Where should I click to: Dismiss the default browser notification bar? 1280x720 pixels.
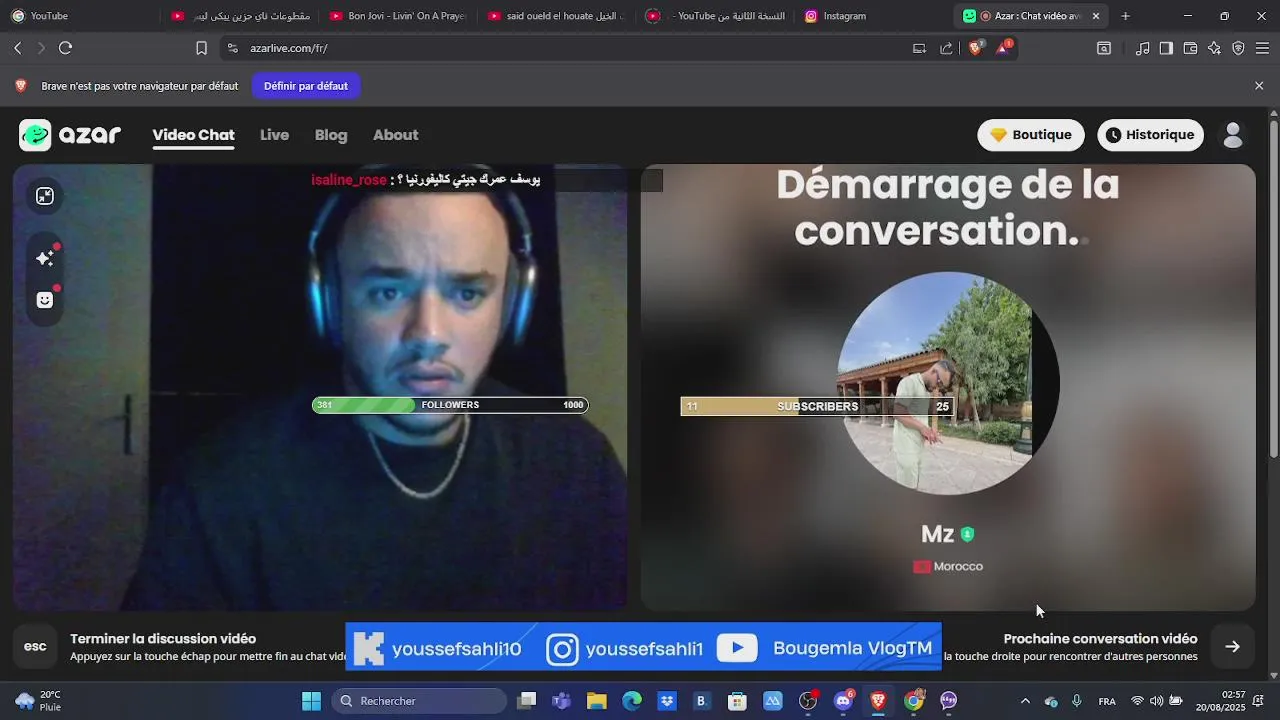tap(1259, 86)
